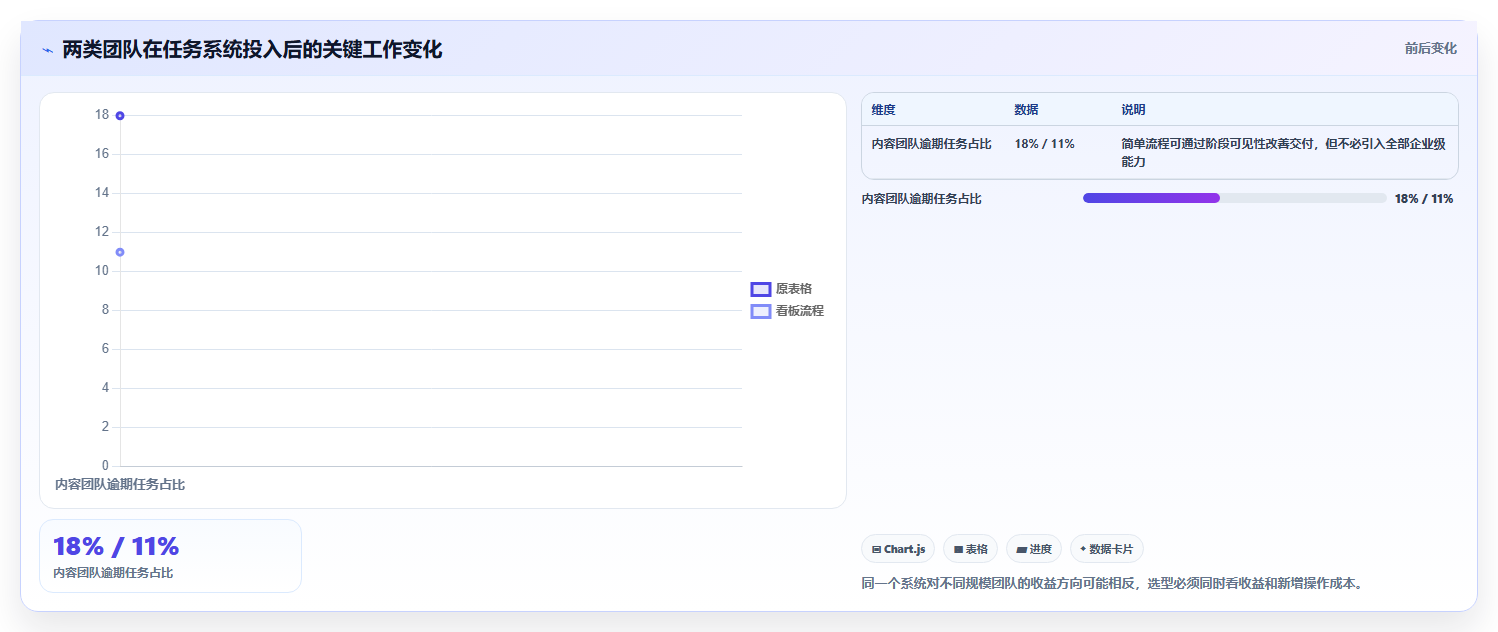Select the 表格 tag chip

click(x=970, y=549)
